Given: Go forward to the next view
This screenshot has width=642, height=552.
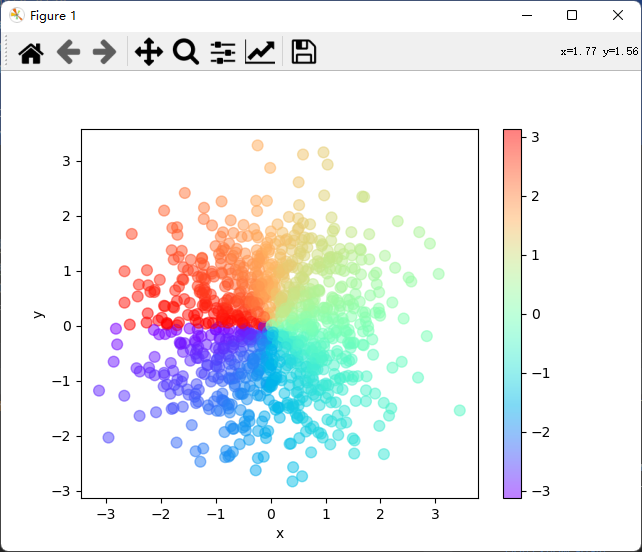Looking at the screenshot, I should [104, 52].
